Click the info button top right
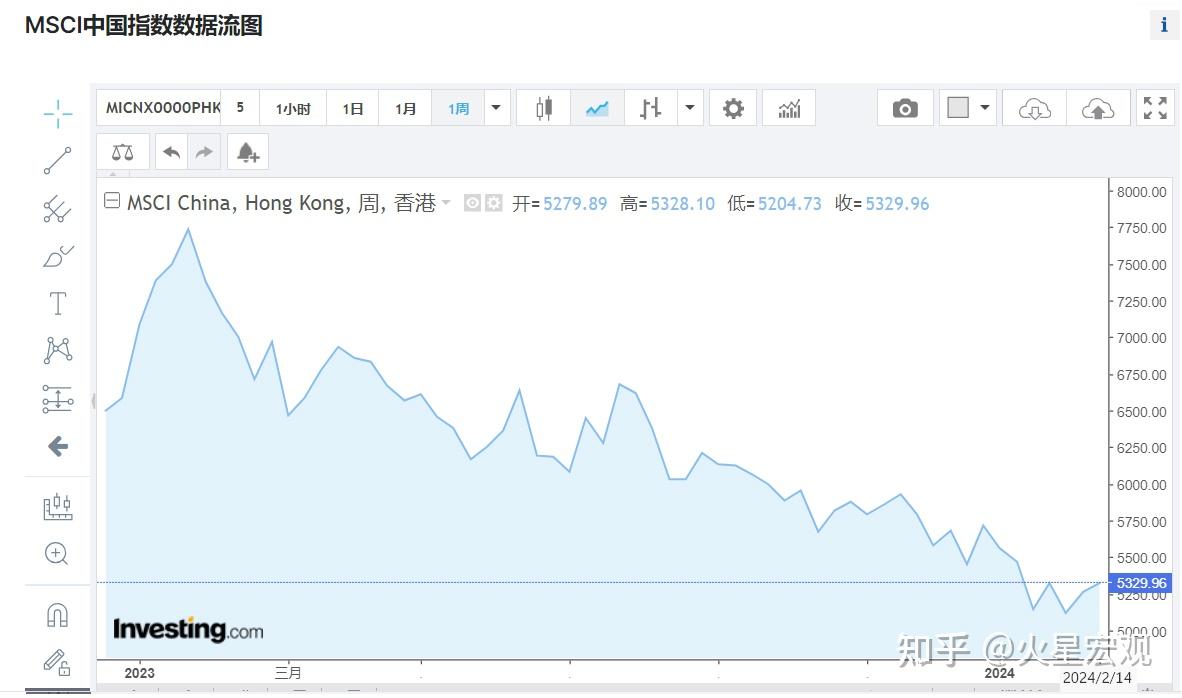 (x=1164, y=25)
